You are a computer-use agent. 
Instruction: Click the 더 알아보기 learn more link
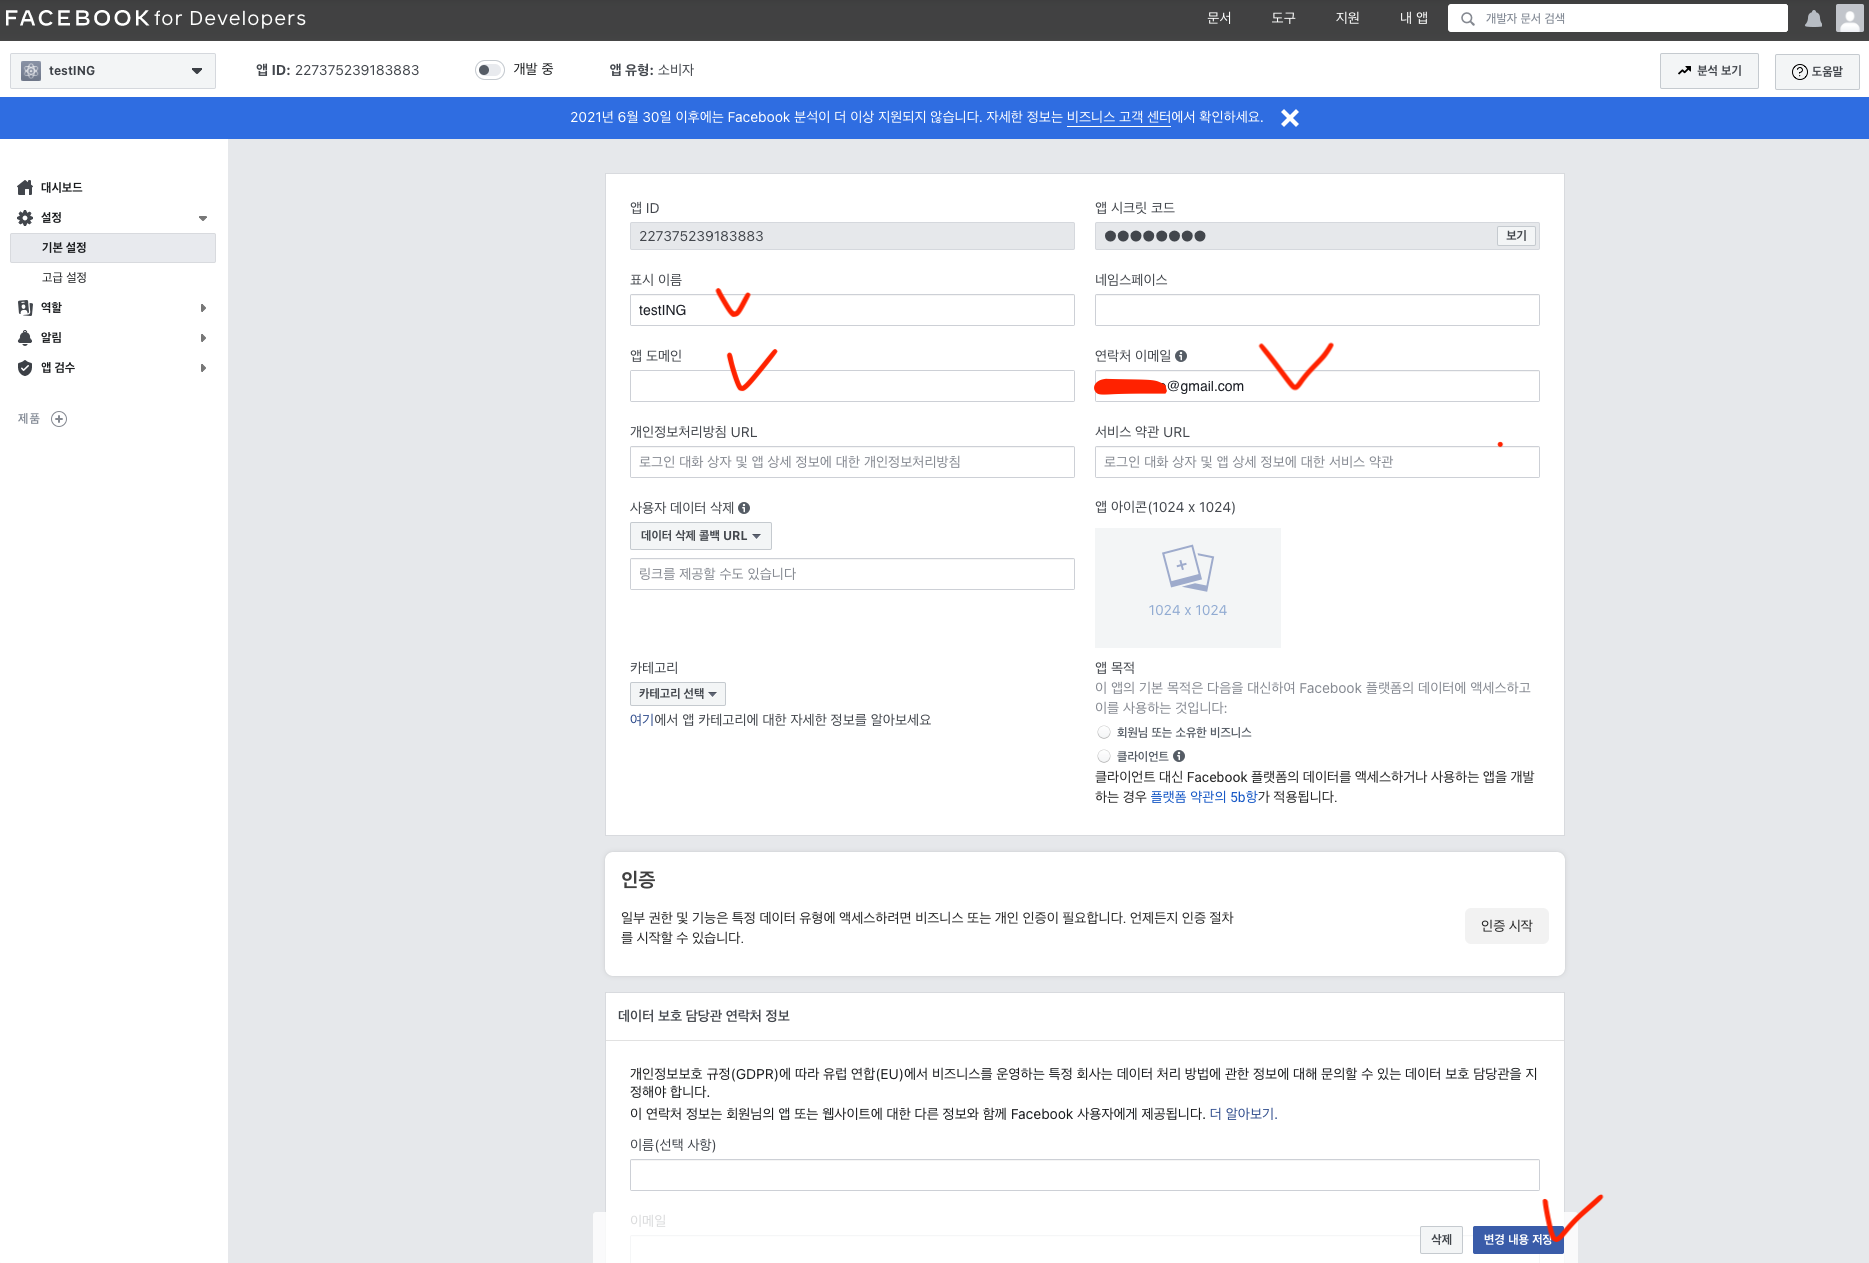pos(1243,1114)
